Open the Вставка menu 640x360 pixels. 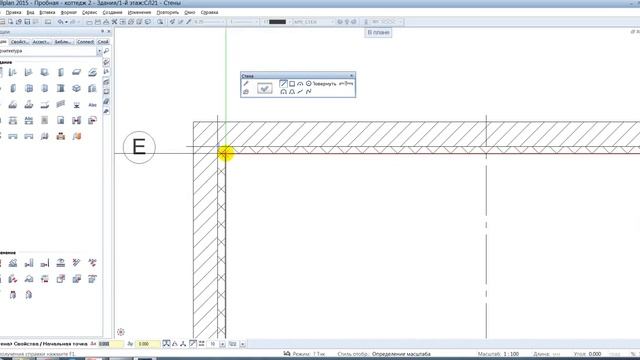[x=47, y=13]
